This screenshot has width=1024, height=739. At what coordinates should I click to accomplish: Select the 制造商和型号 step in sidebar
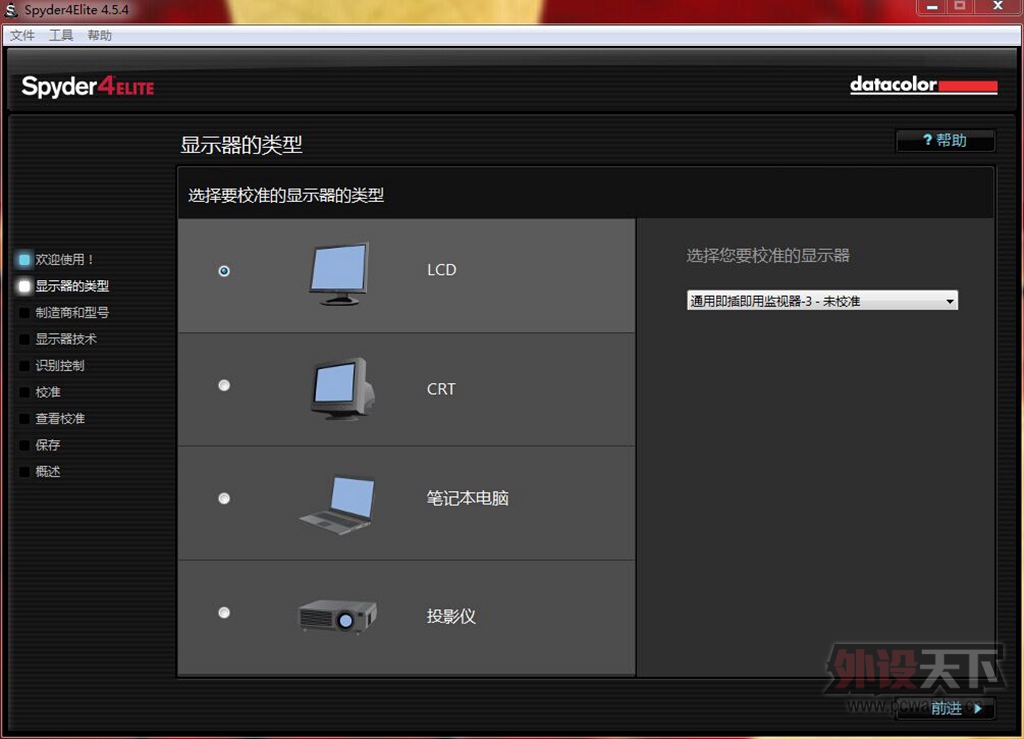click(x=64, y=313)
